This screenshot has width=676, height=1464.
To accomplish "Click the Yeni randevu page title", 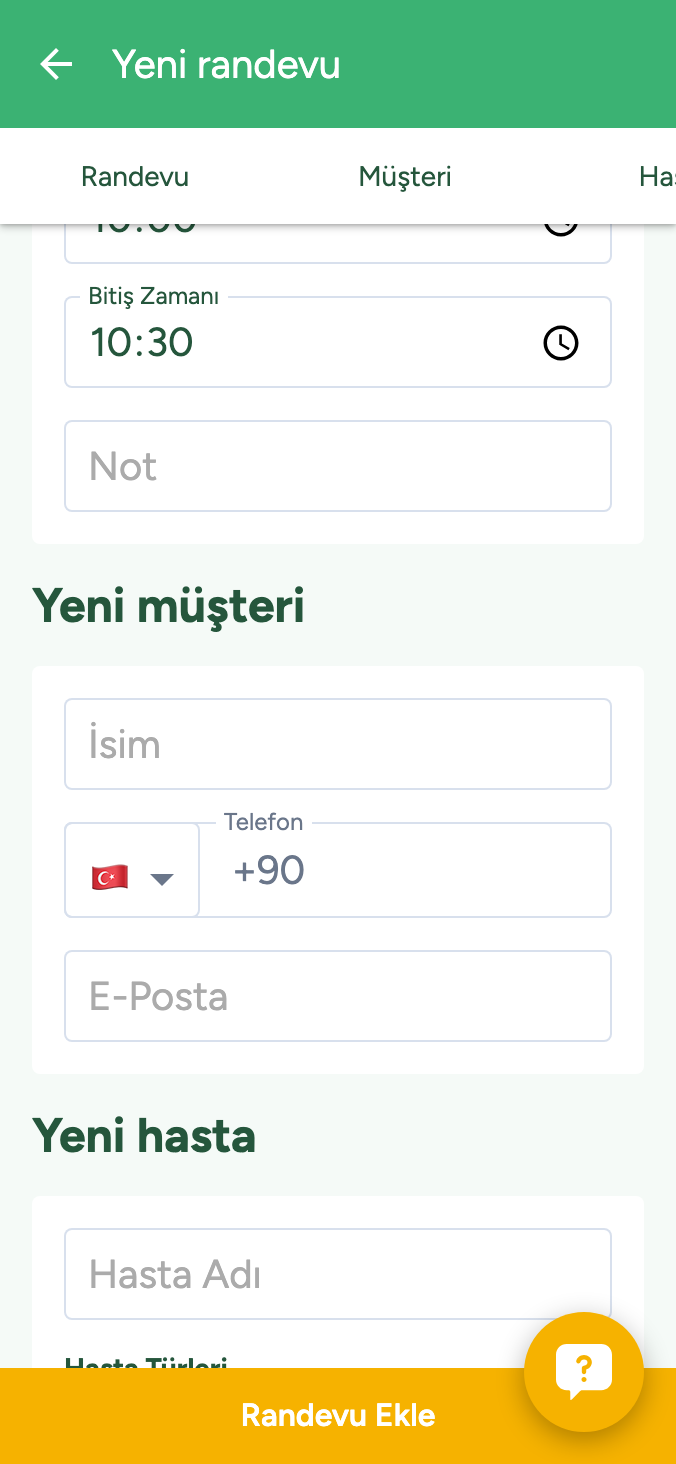I will coord(226,65).
